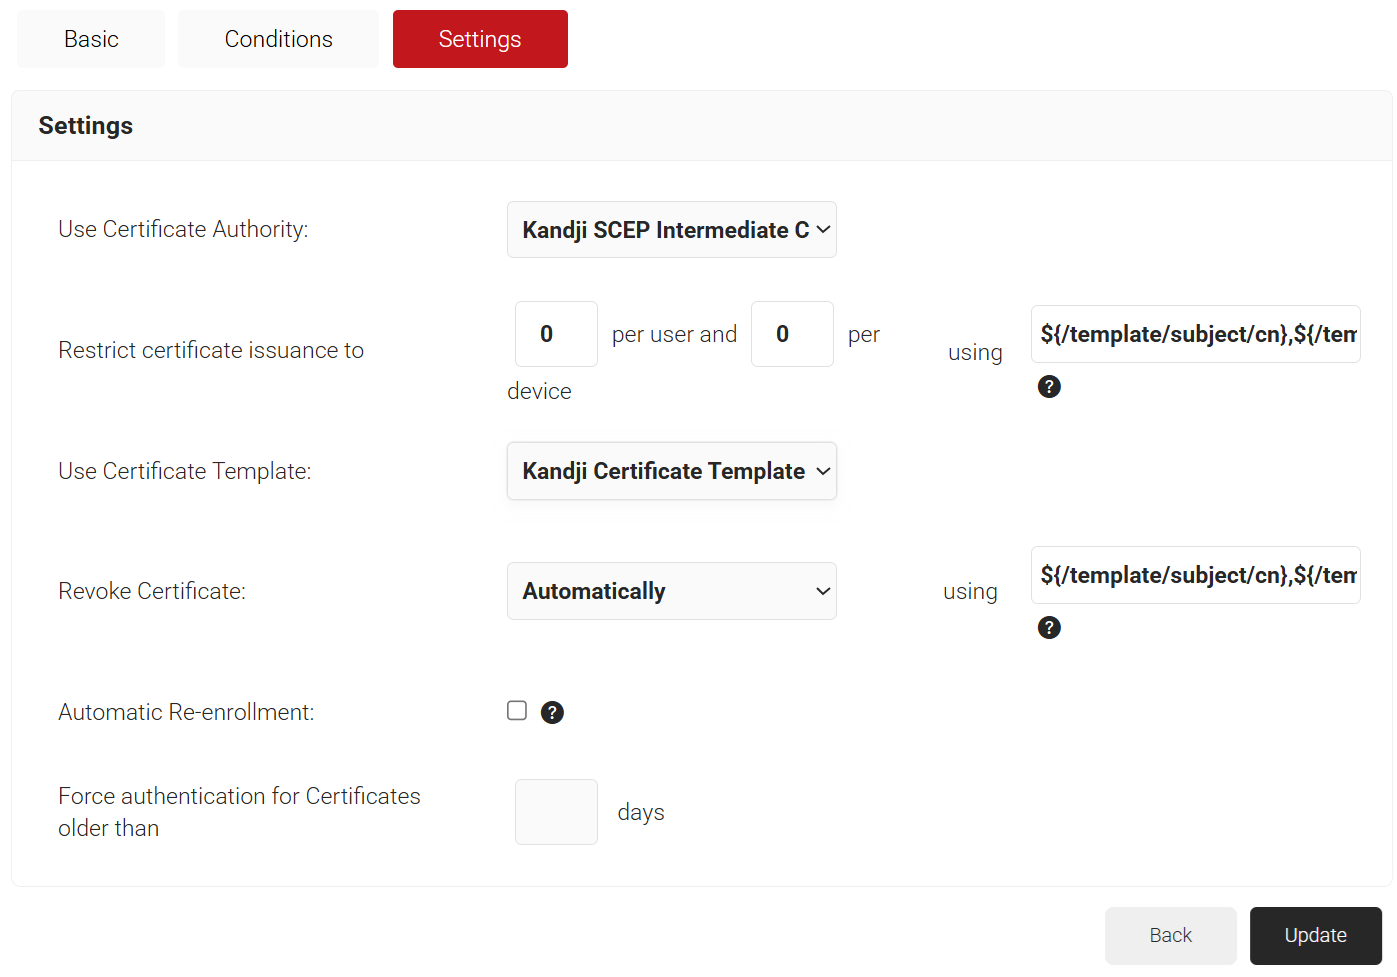Image resolution: width=1397 pixels, height=977 pixels.
Task: Edit the issuance restriction template expression field
Action: point(1195,334)
